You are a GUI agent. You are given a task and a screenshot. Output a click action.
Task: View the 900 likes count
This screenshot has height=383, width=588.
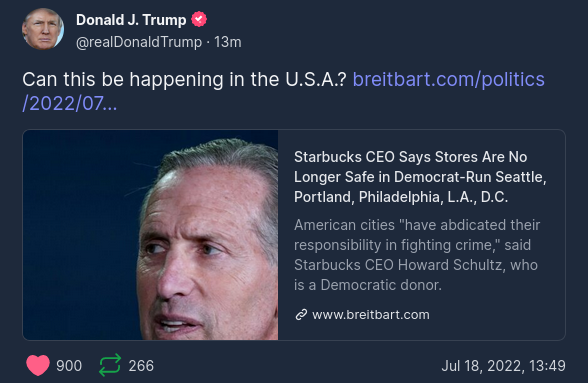click(x=69, y=366)
